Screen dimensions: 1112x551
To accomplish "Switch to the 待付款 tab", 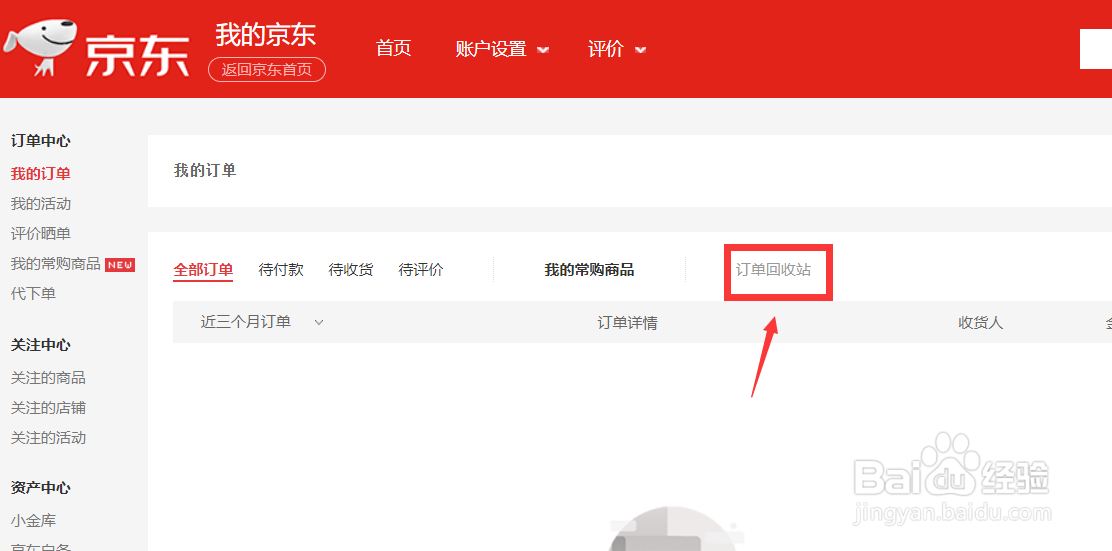I will (x=281, y=269).
